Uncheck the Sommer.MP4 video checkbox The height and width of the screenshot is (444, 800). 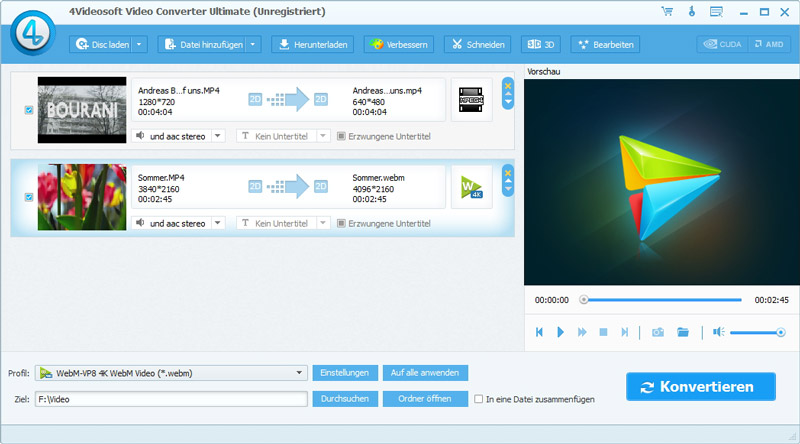[28, 197]
